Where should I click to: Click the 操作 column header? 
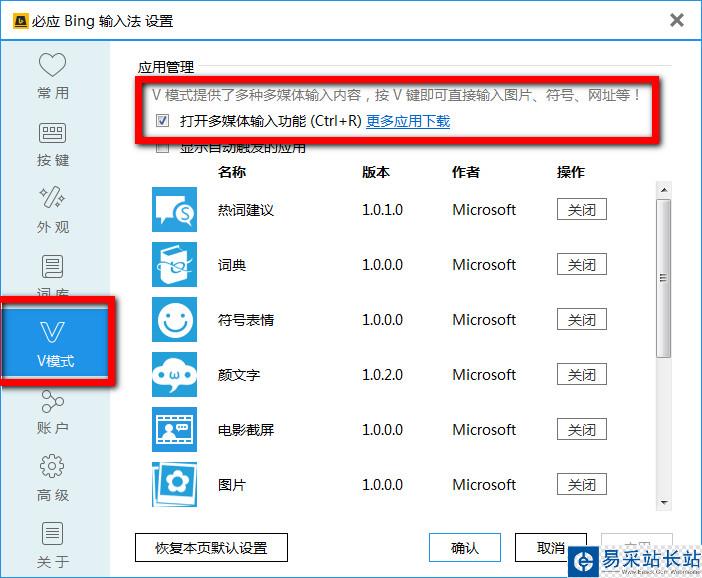(x=571, y=172)
